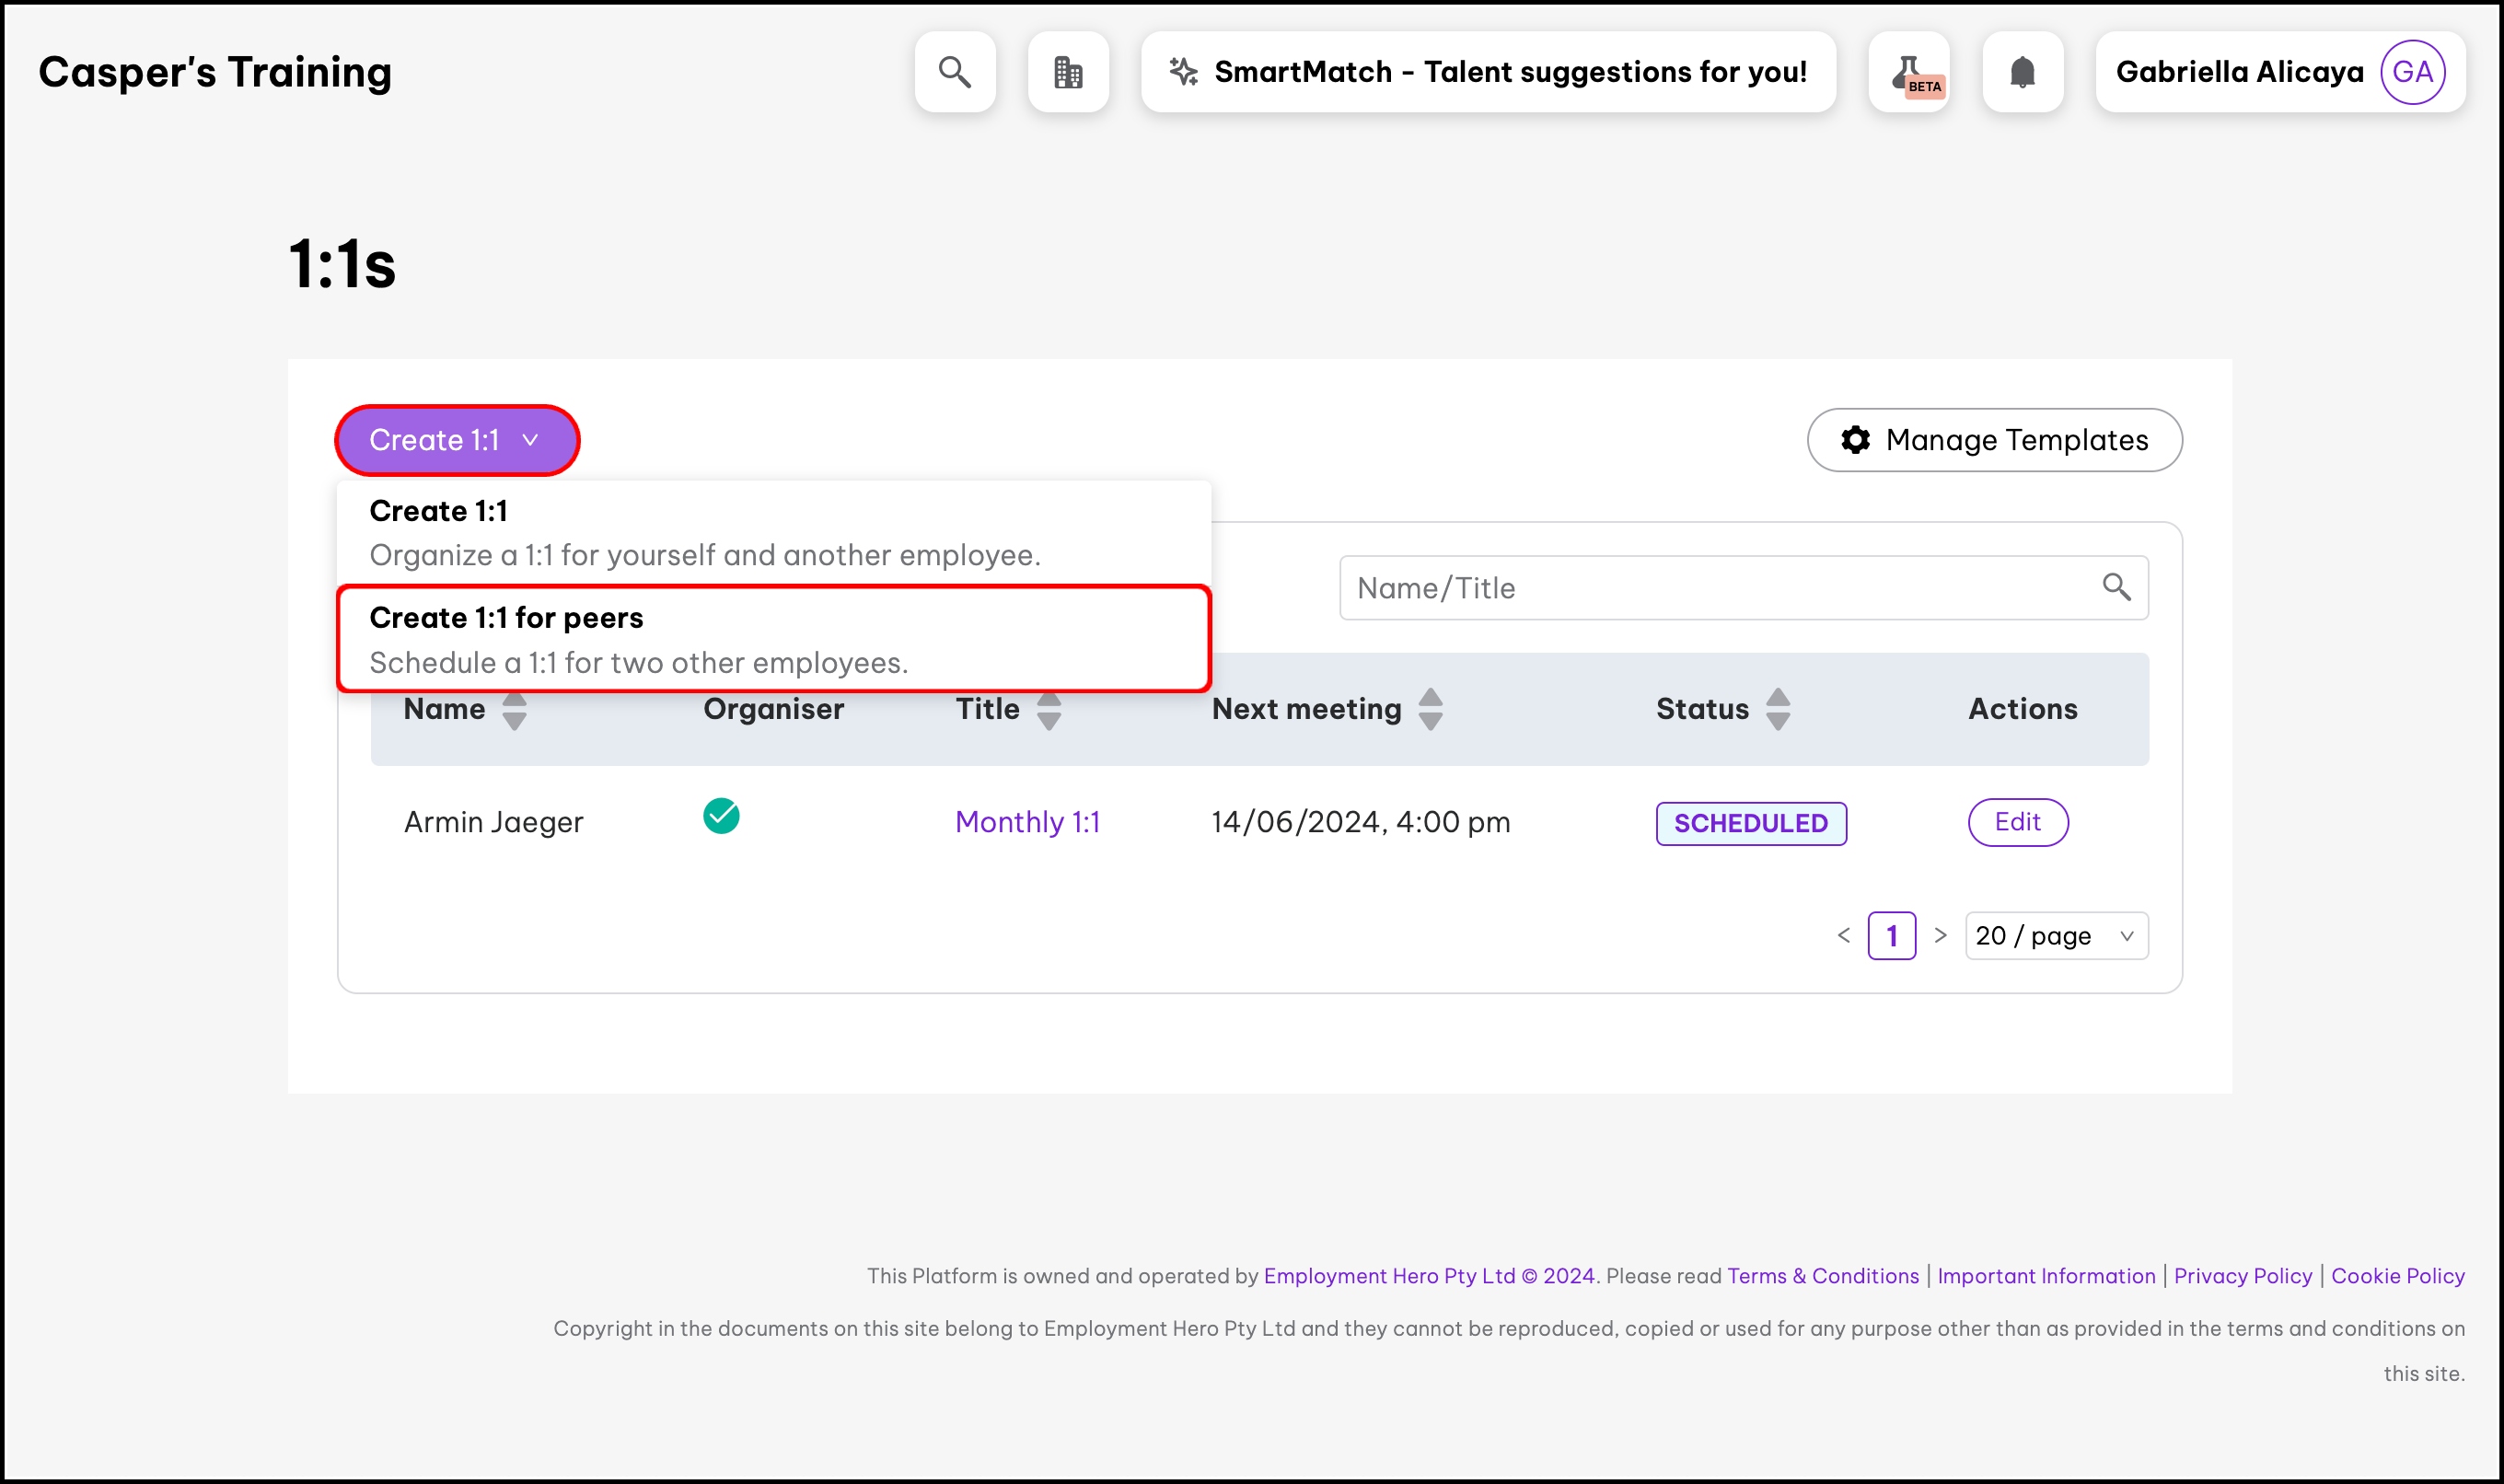
Task: Expand the 20 / page size selector
Action: (2055, 936)
